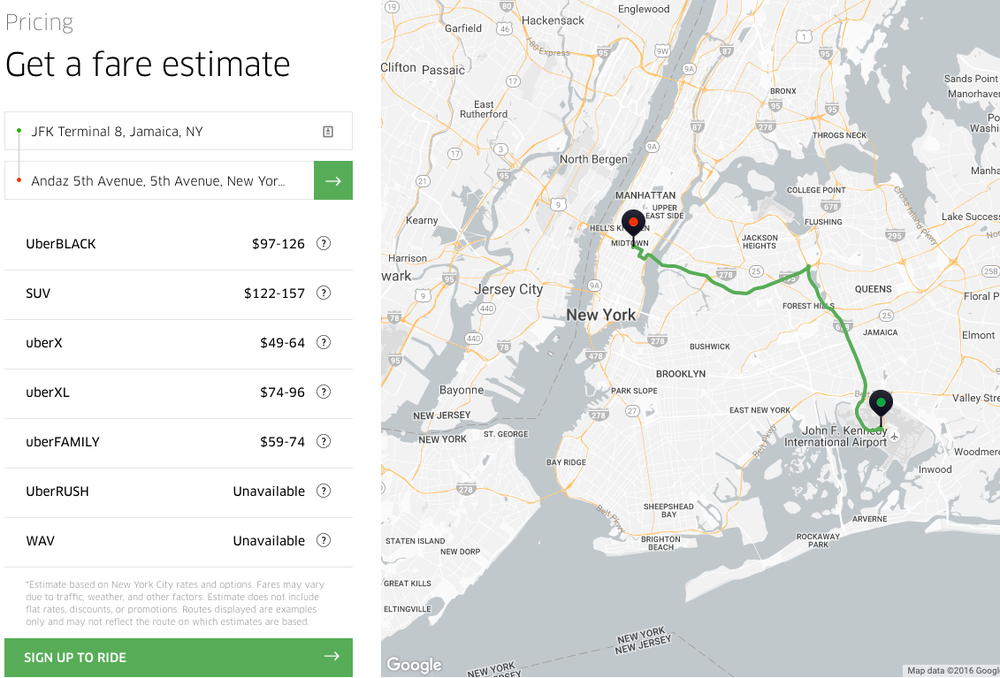Check why UberRUSH is unavailable

(323, 490)
